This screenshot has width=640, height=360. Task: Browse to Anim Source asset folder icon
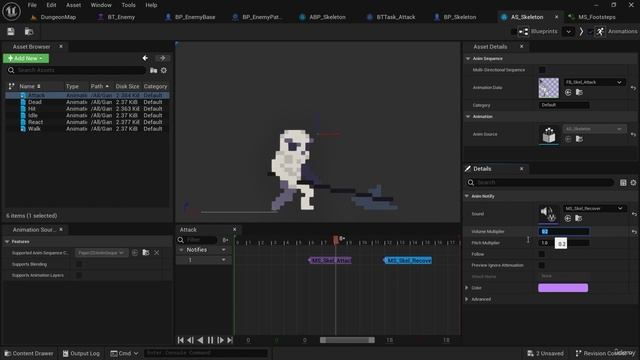pyautogui.click(x=579, y=139)
